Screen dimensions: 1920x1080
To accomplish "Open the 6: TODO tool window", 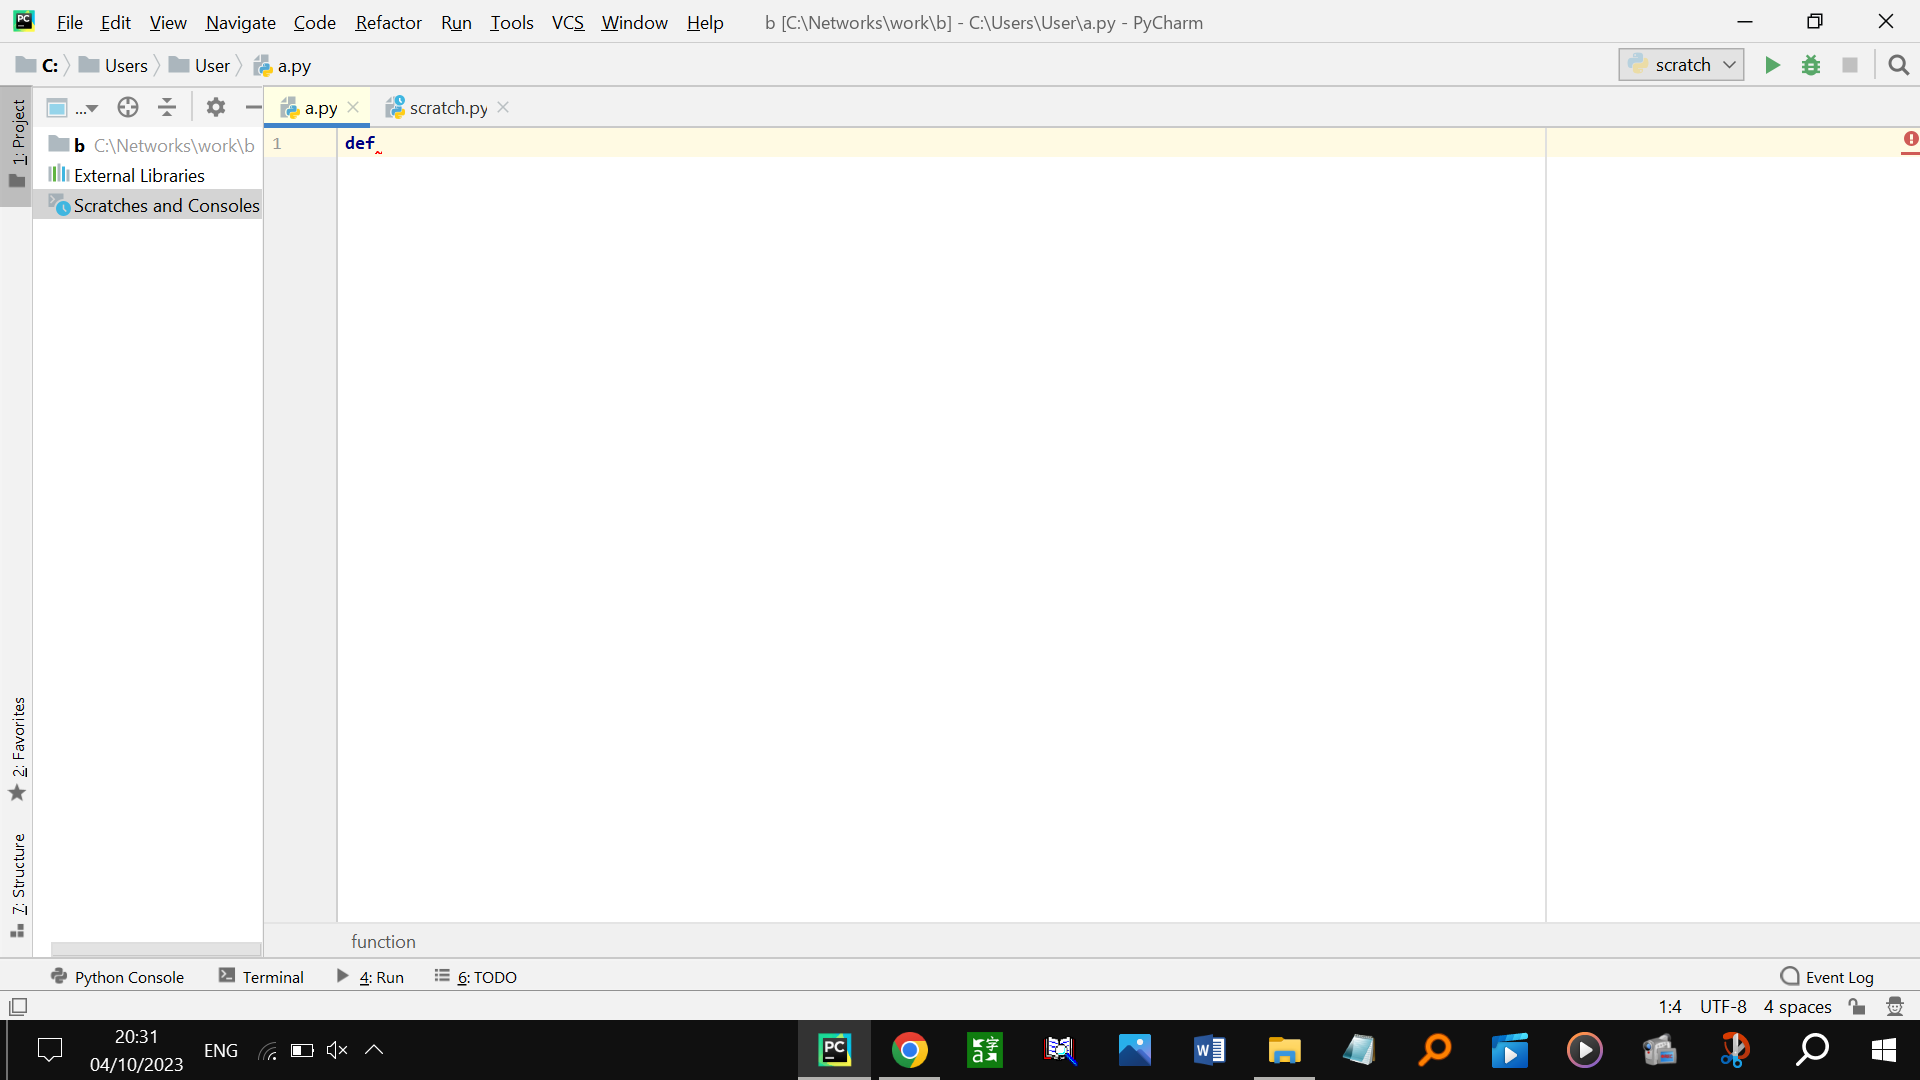I will coord(476,977).
